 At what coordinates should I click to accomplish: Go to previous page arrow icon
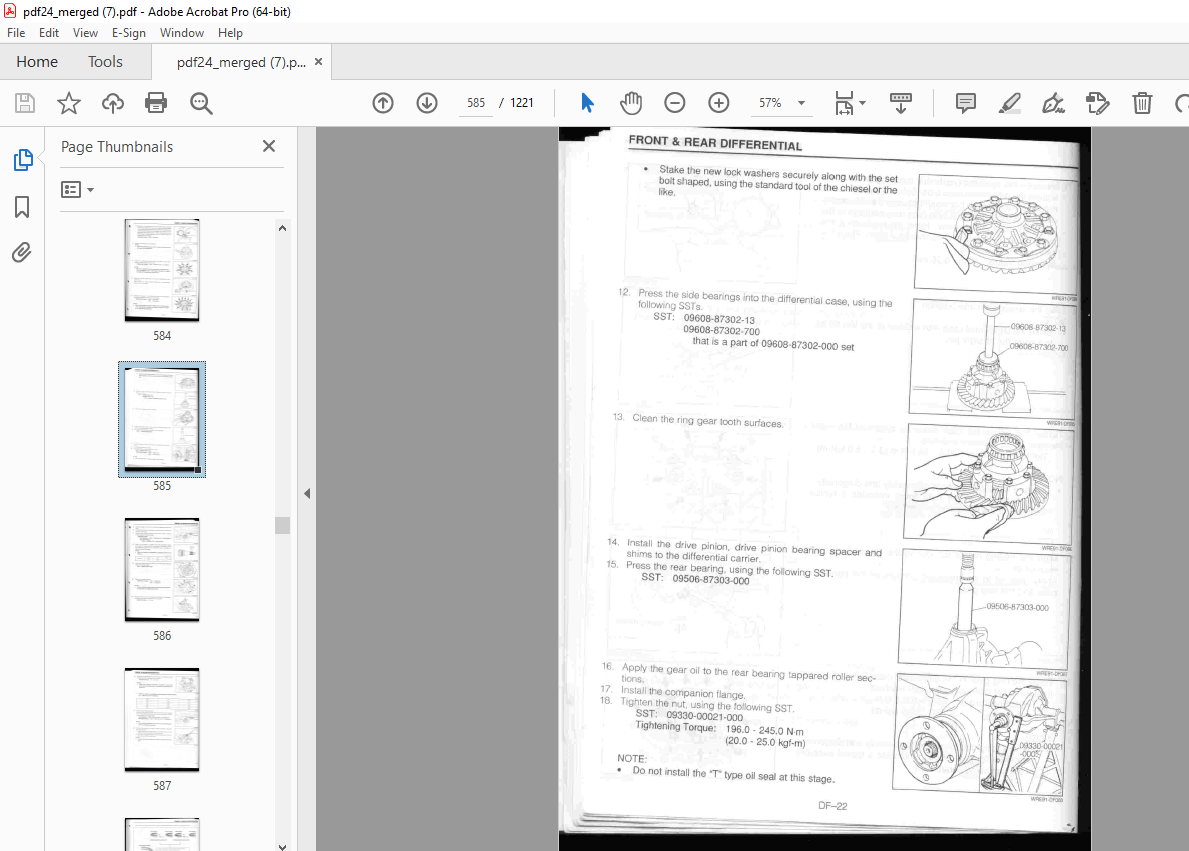tap(382, 103)
